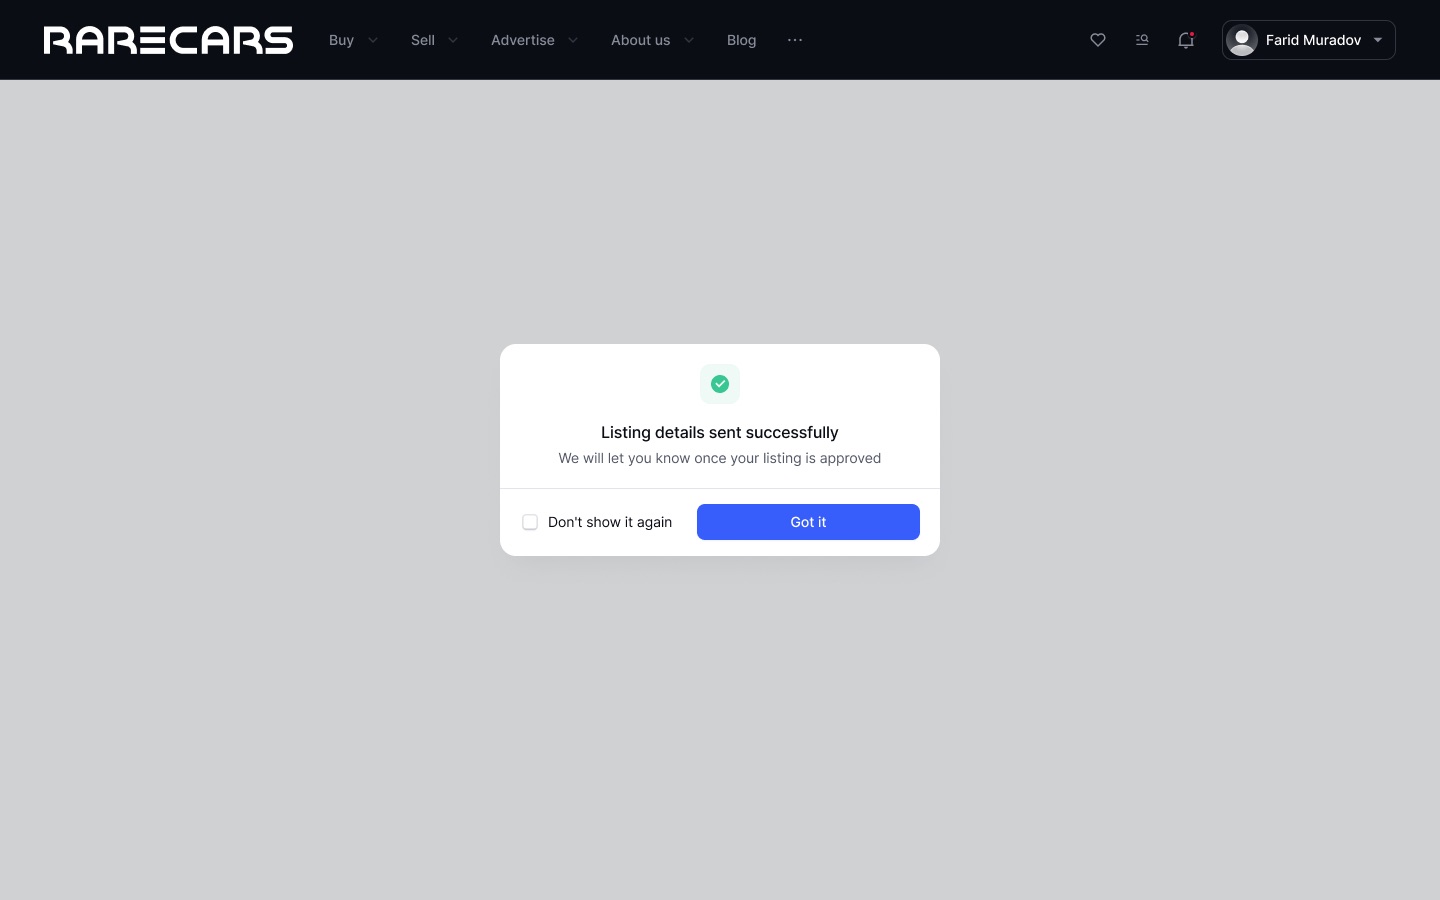Image resolution: width=1440 pixels, height=900 pixels.
Task: Click the Listing details sent successfully heading
Action: pyautogui.click(x=720, y=432)
